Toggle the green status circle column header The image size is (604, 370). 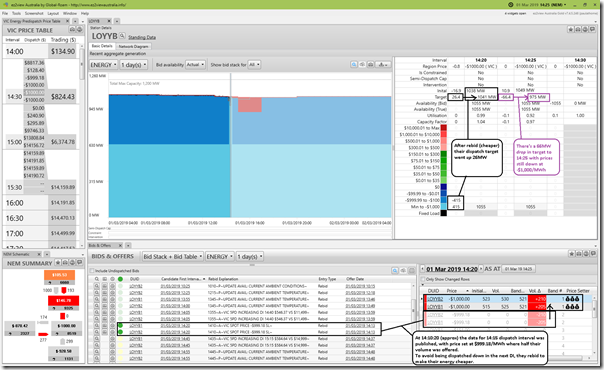(120, 279)
